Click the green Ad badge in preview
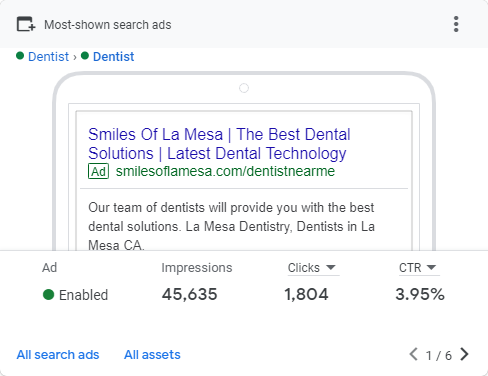Image resolution: width=488 pixels, height=376 pixels. [x=98, y=171]
